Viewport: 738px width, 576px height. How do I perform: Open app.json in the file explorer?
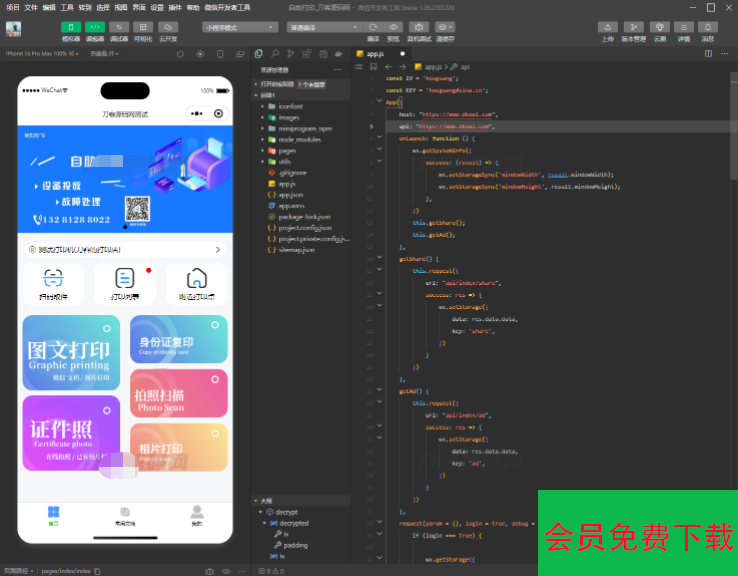click(x=290, y=194)
